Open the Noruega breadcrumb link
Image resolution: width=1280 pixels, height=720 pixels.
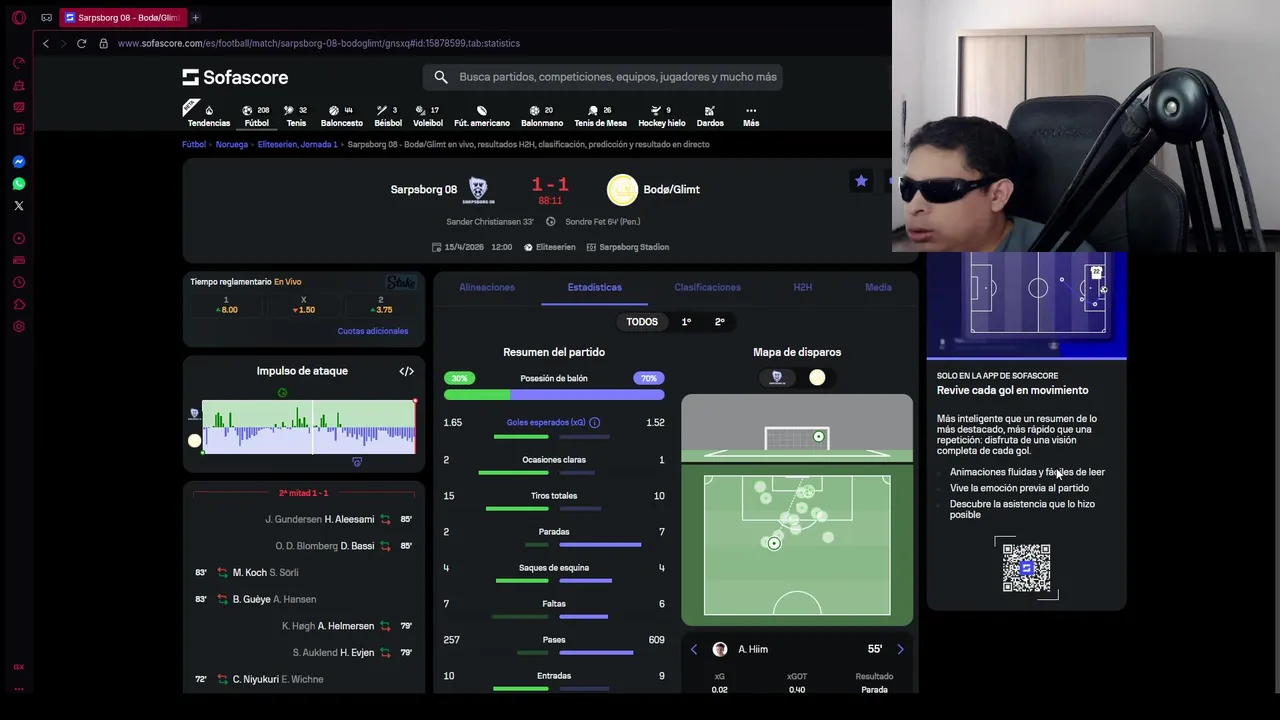pos(232,144)
